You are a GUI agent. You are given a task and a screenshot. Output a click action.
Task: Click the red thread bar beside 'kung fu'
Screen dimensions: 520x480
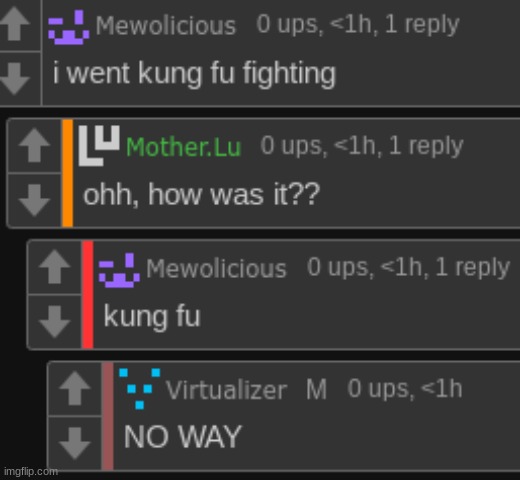pyautogui.click(x=88, y=295)
